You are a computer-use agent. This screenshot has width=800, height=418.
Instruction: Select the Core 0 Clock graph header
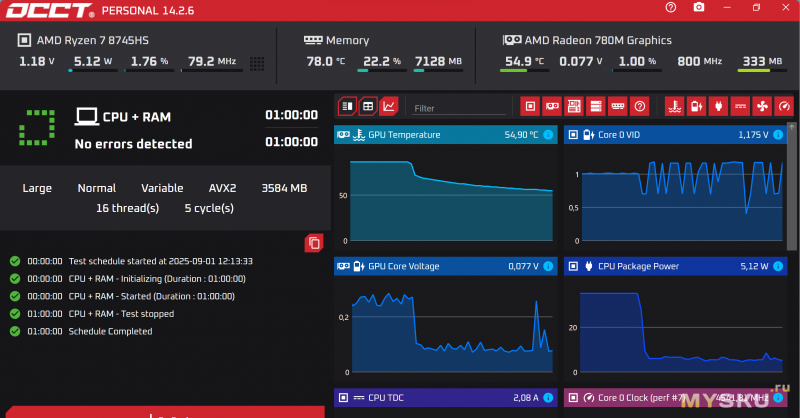(676, 398)
